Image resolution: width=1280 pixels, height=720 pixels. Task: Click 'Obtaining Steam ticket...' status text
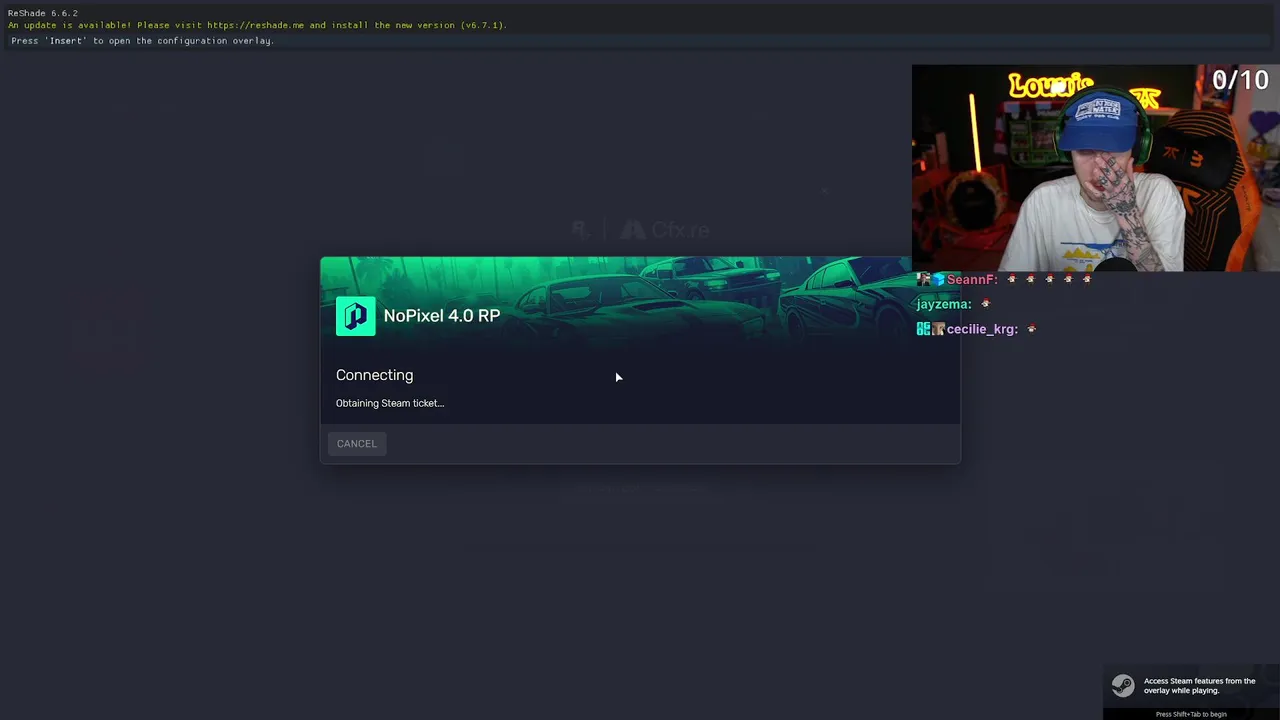(x=390, y=403)
